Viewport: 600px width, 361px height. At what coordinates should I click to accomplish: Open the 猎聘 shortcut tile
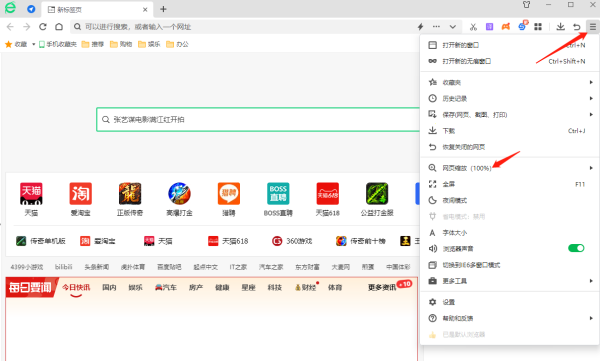(x=229, y=199)
